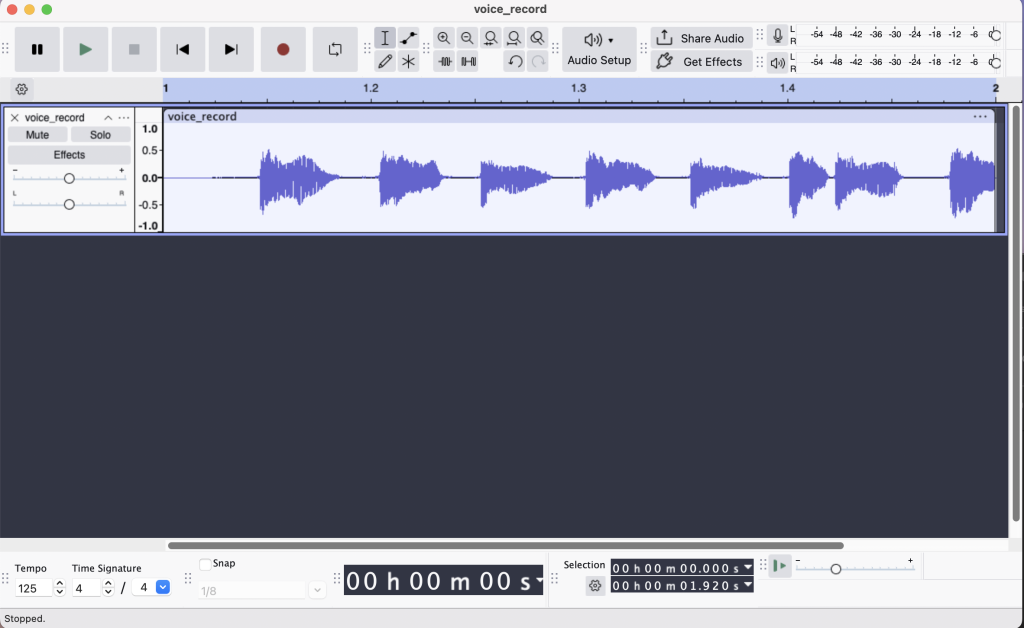
Task: Click the Undo arrow icon
Action: click(515, 61)
